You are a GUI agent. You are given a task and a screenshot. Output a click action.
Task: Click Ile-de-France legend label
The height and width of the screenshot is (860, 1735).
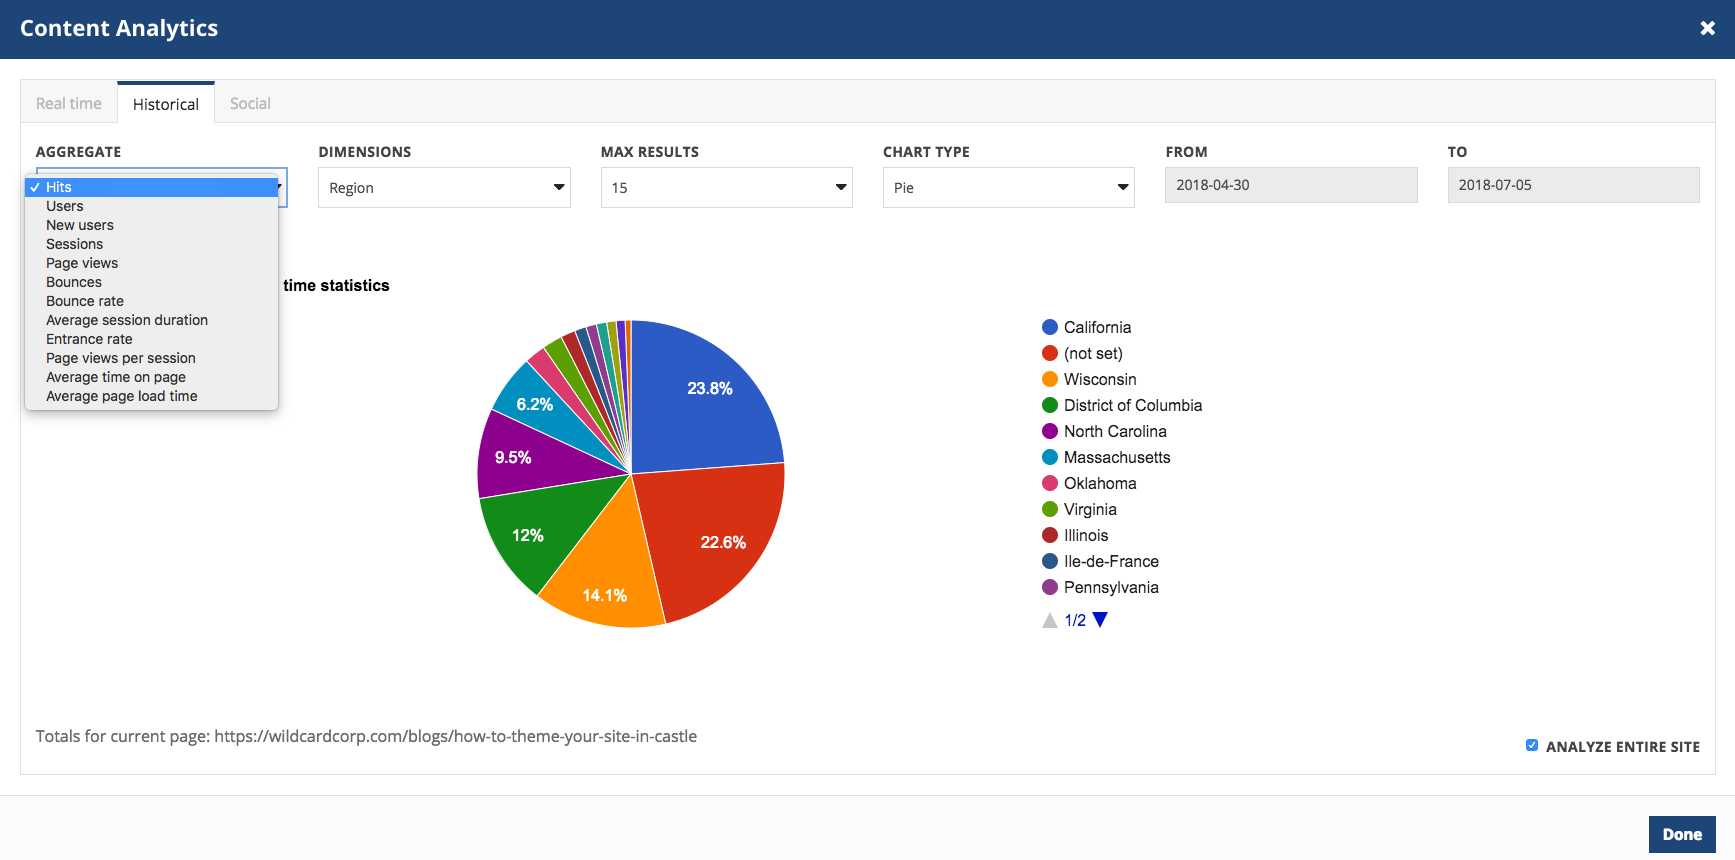pyautogui.click(x=1111, y=561)
